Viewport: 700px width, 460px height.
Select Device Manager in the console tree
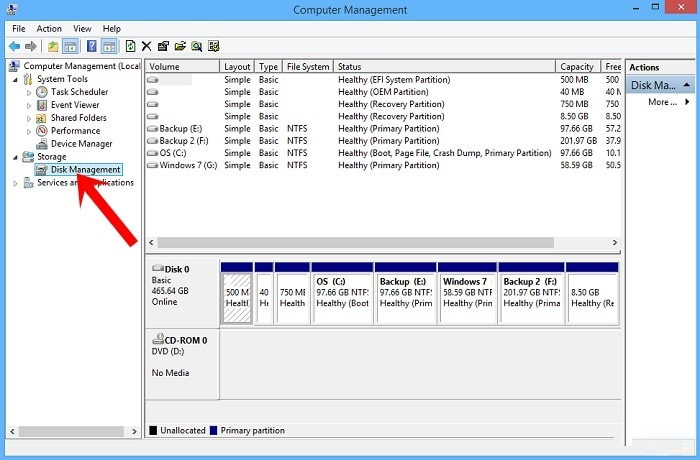pos(80,144)
